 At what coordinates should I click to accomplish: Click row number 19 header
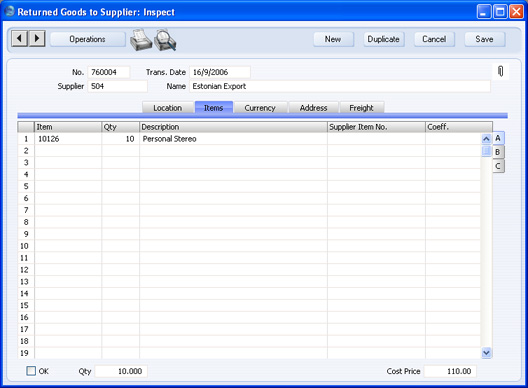[26, 353]
